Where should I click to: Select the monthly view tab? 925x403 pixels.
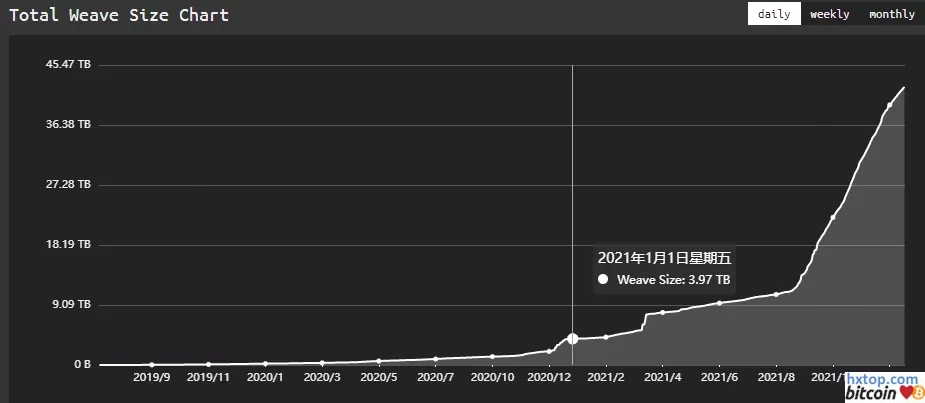[x=891, y=14]
